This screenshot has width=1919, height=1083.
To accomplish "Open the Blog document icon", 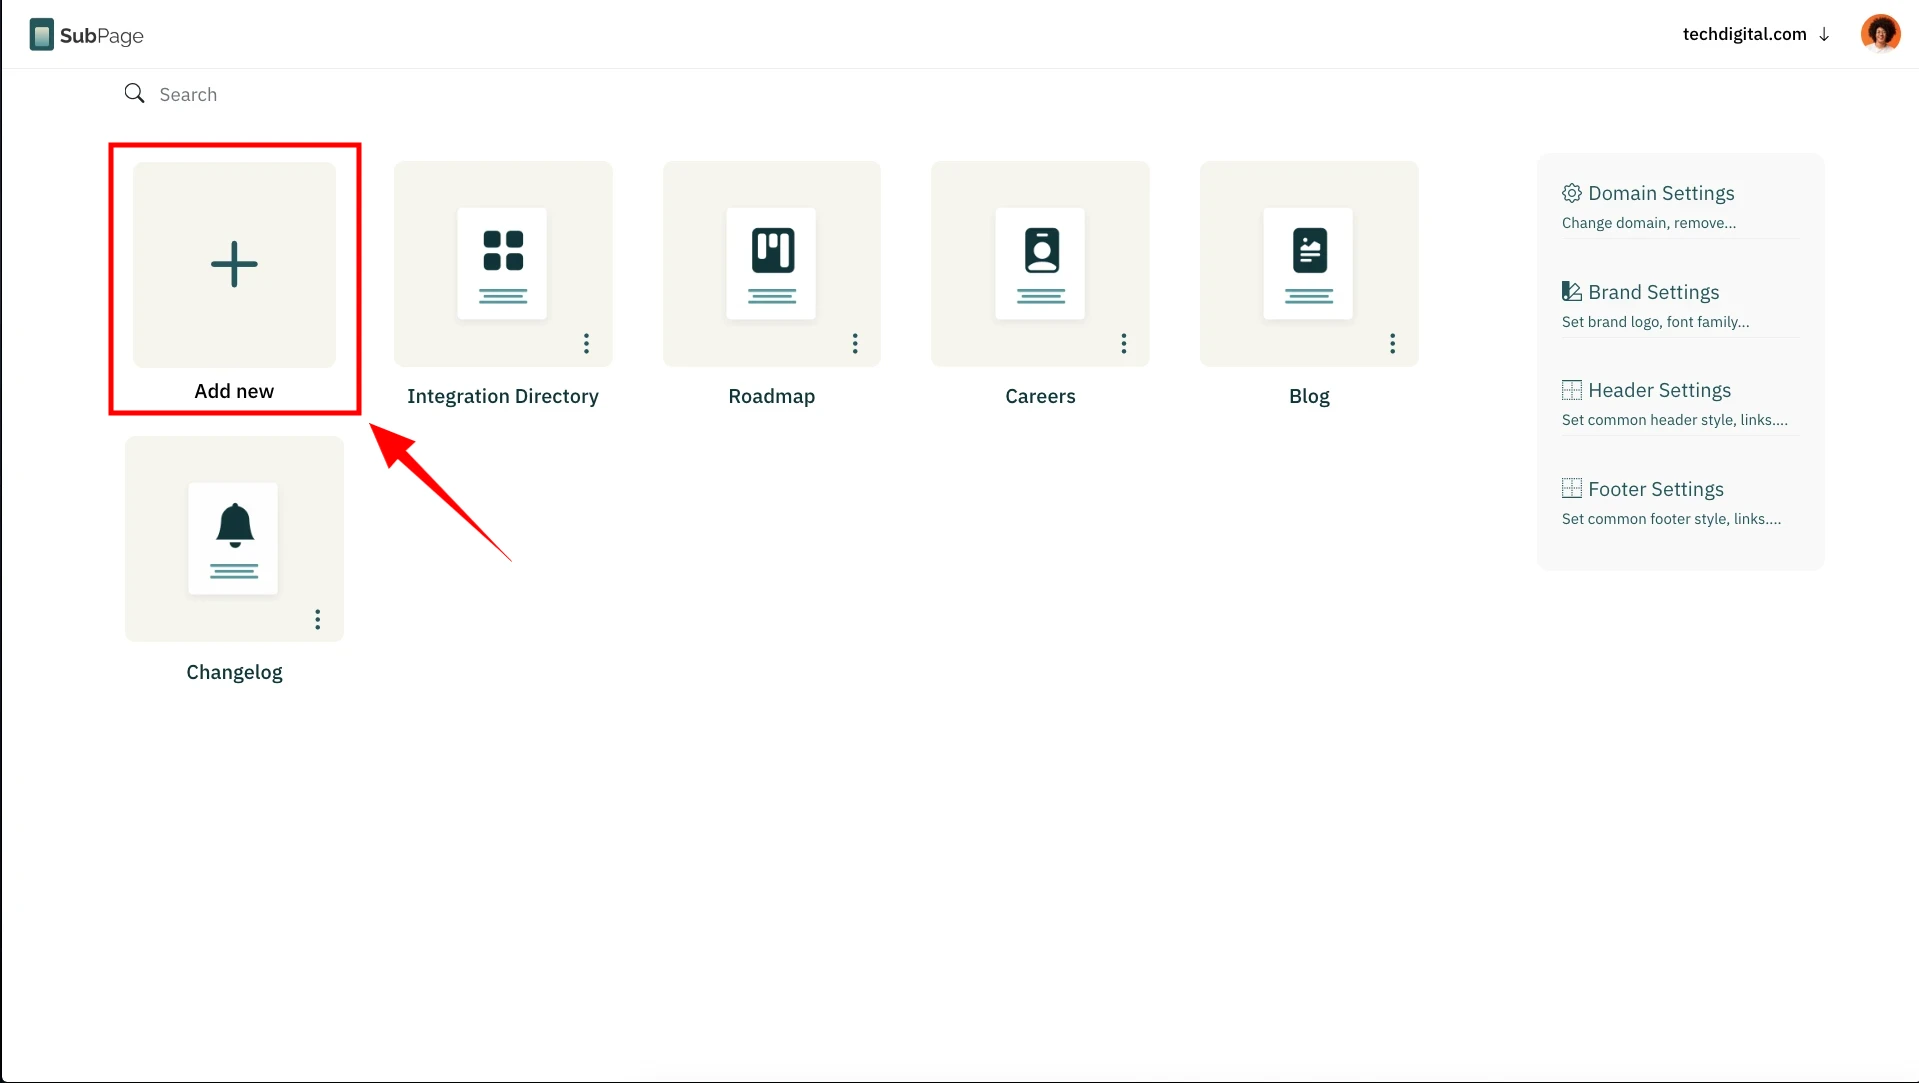I will [1308, 263].
